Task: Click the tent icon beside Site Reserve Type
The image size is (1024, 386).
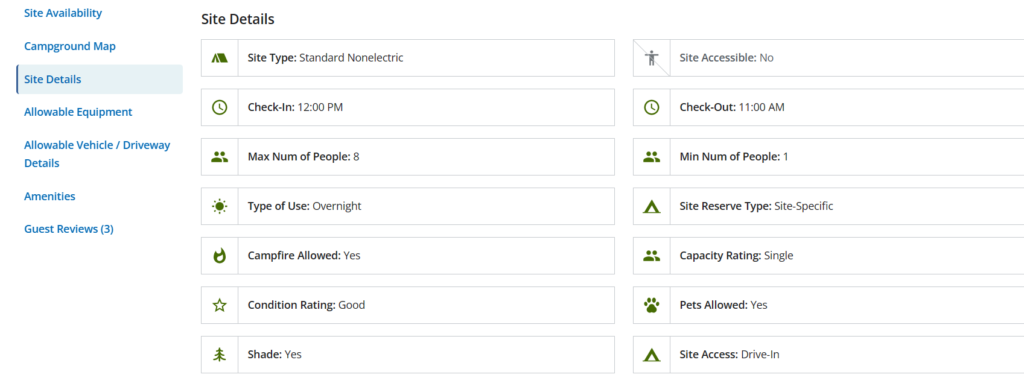Action: (652, 206)
